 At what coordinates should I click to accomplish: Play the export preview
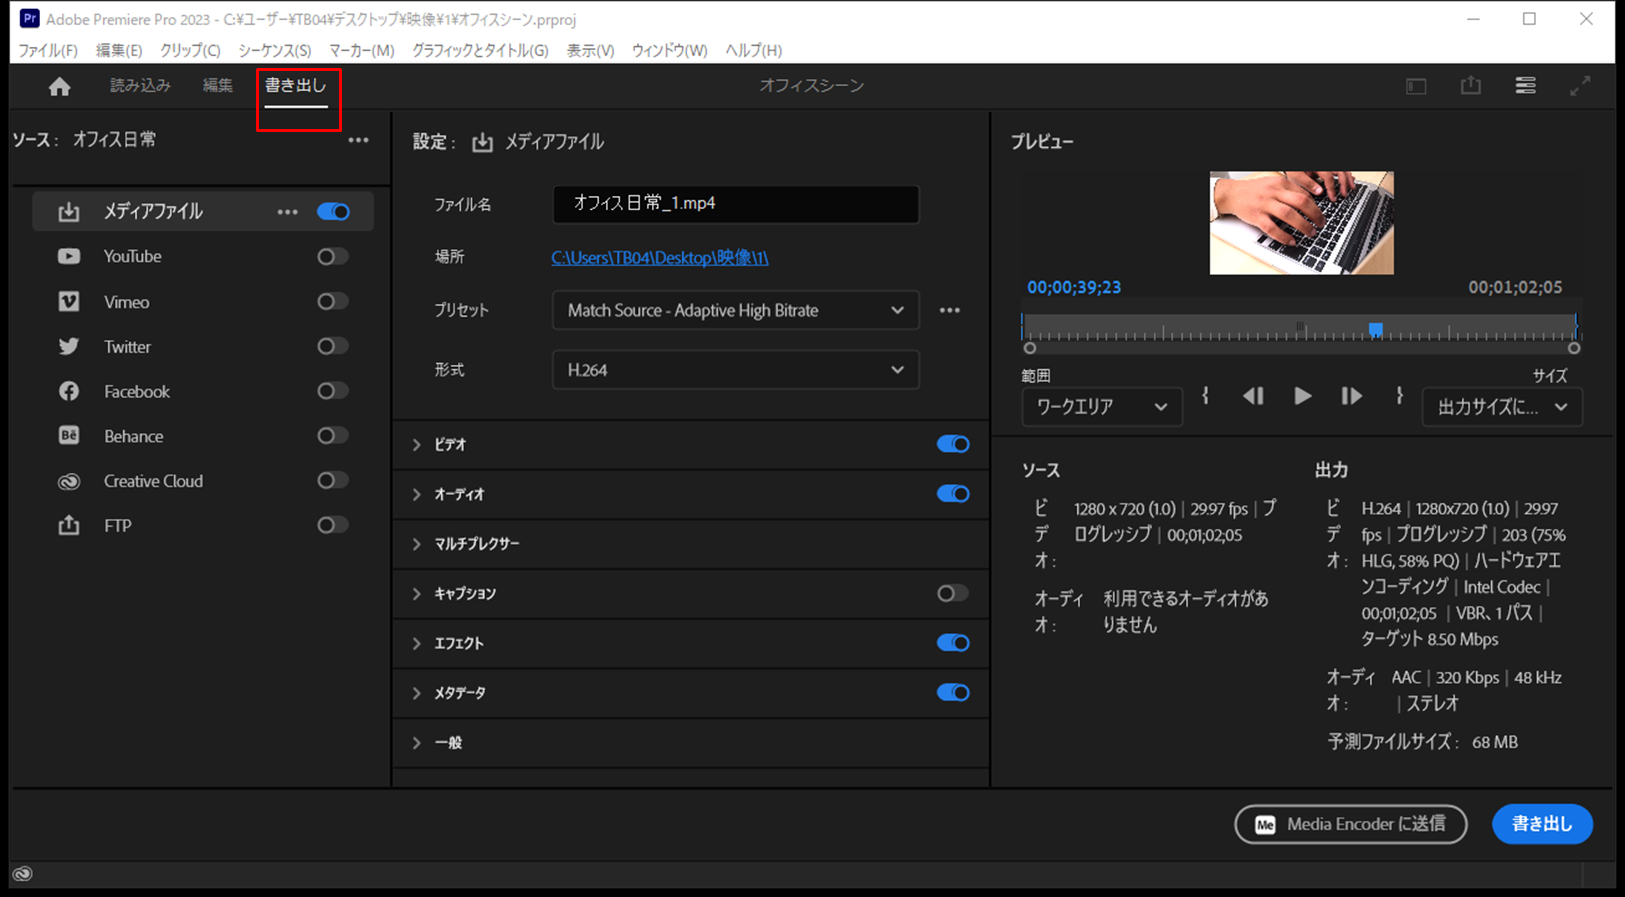point(1302,396)
